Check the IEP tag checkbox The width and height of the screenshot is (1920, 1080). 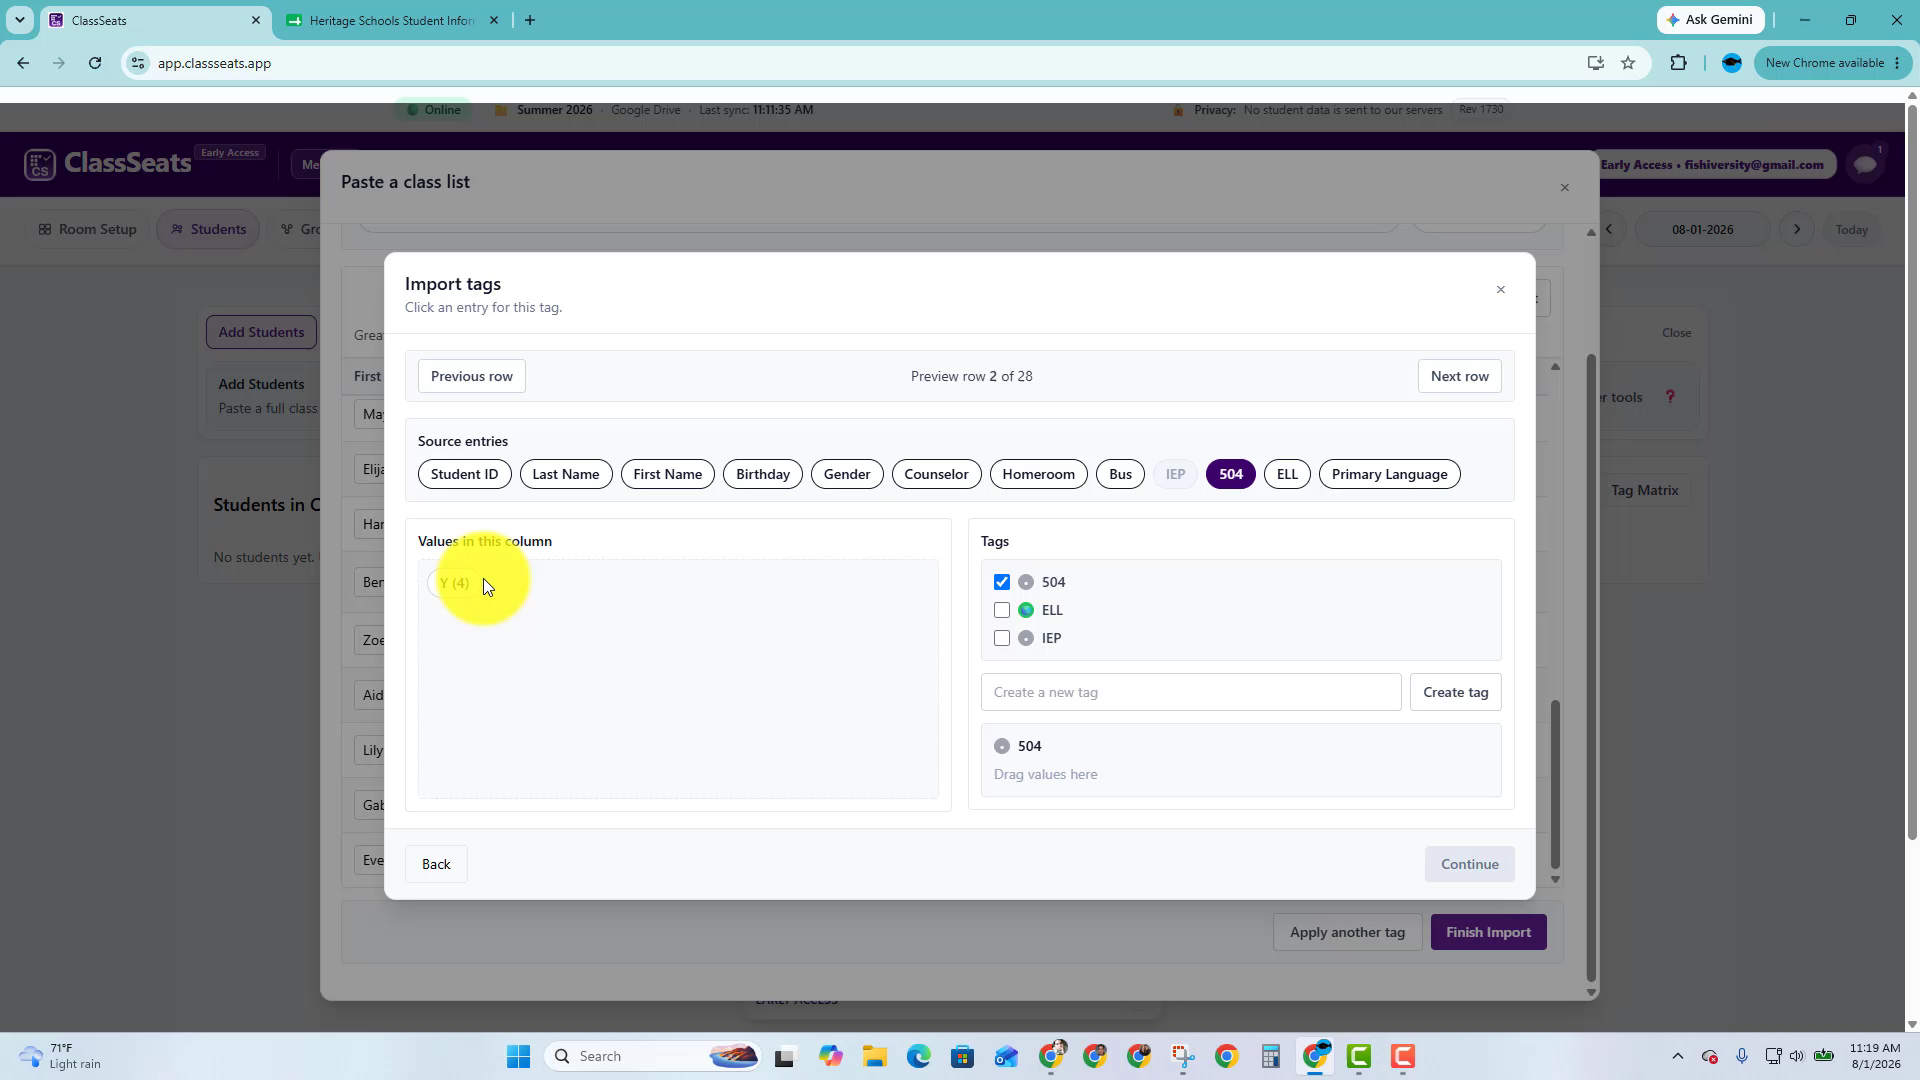[1002, 638]
